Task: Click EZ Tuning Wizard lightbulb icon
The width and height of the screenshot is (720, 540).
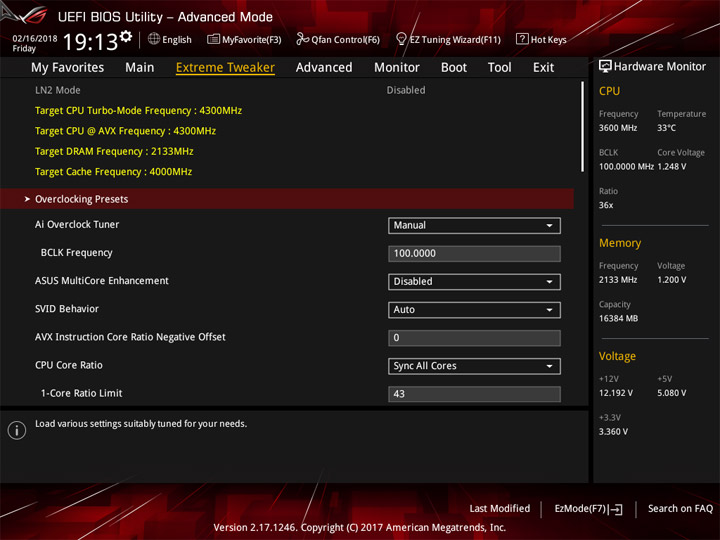Action: point(401,39)
